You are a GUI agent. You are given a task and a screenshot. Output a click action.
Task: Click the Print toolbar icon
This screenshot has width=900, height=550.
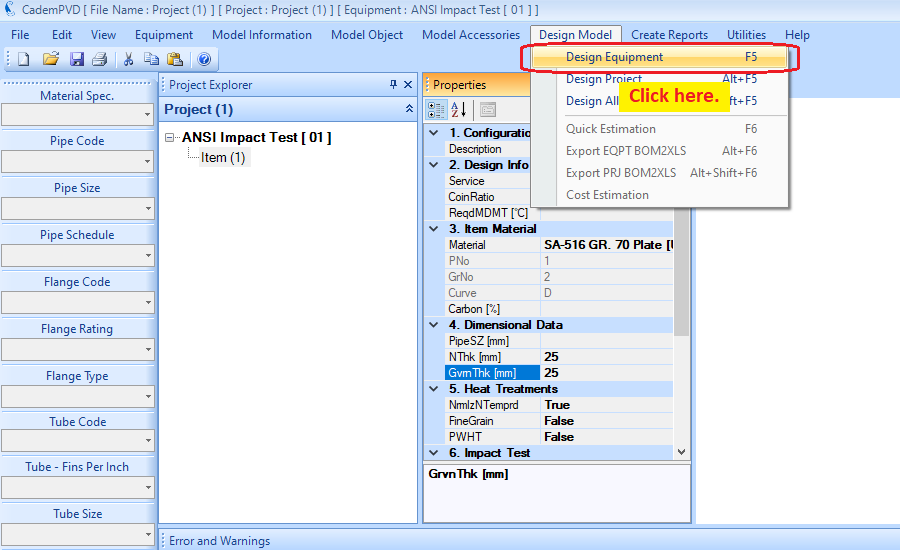pyautogui.click(x=99, y=60)
